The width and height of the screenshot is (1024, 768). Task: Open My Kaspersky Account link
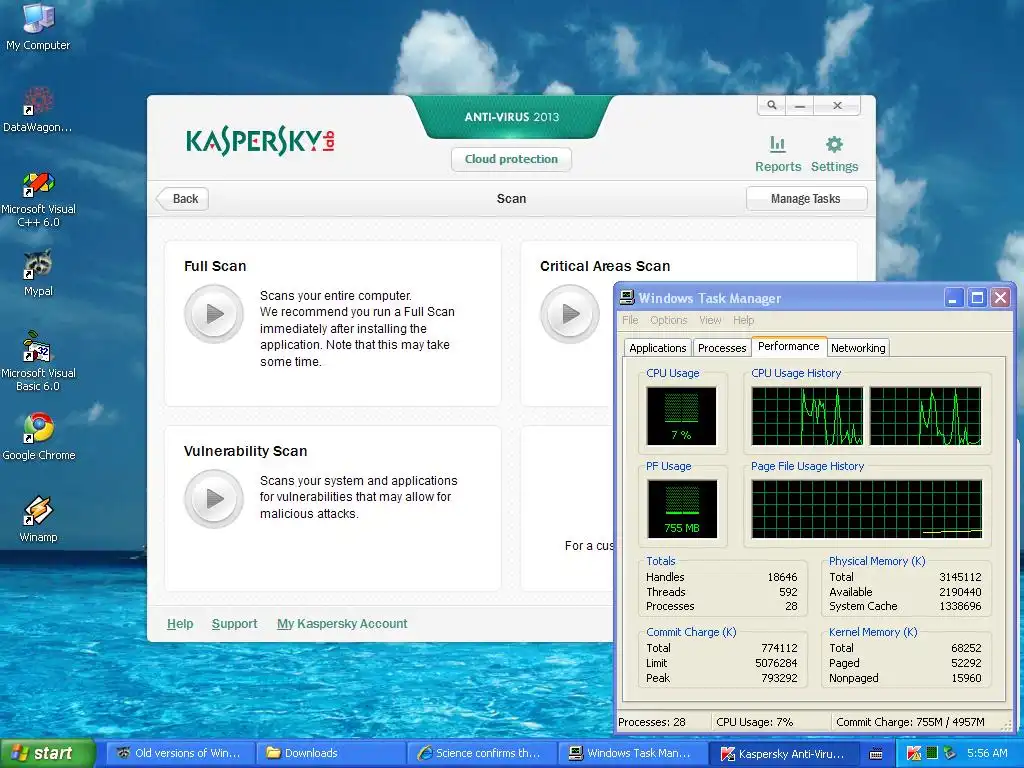[342, 624]
